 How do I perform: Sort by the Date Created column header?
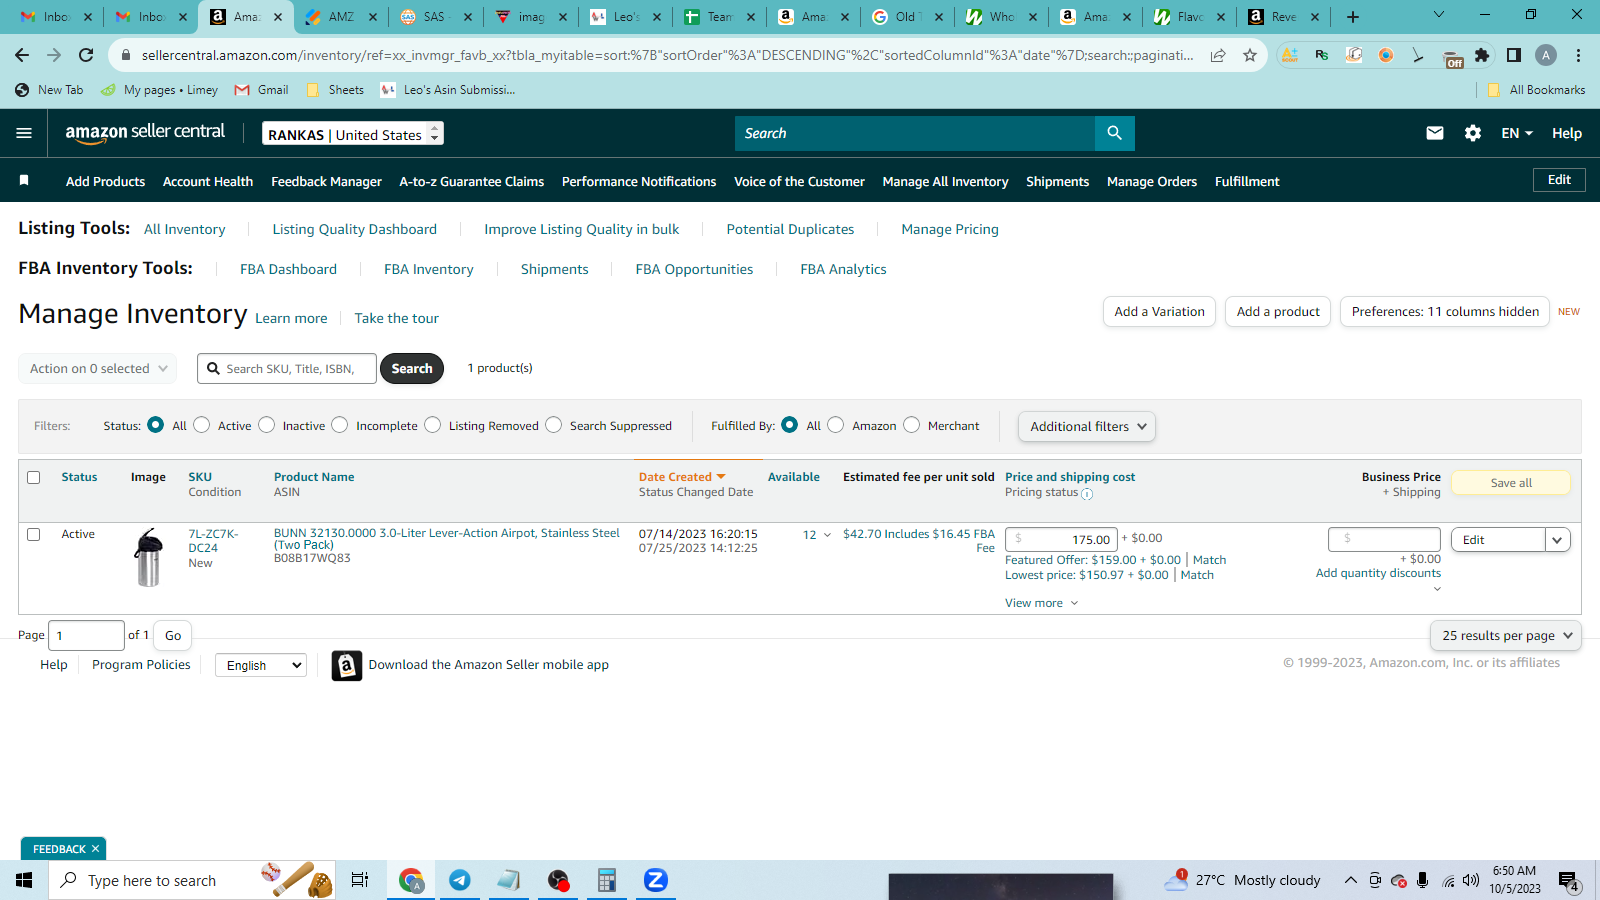pos(682,477)
